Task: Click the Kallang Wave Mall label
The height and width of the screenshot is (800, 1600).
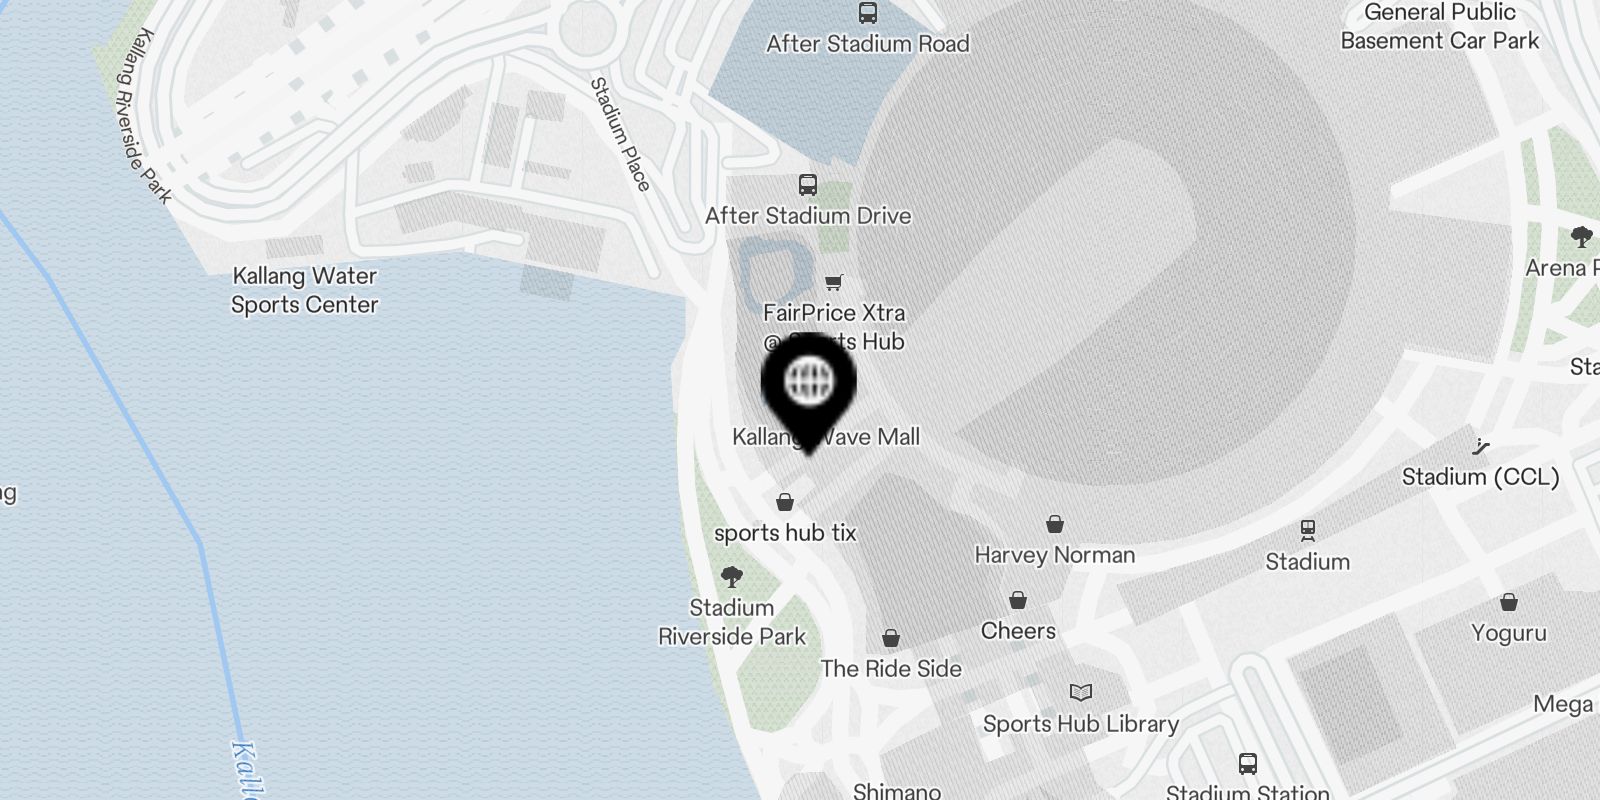Action: 826,437
